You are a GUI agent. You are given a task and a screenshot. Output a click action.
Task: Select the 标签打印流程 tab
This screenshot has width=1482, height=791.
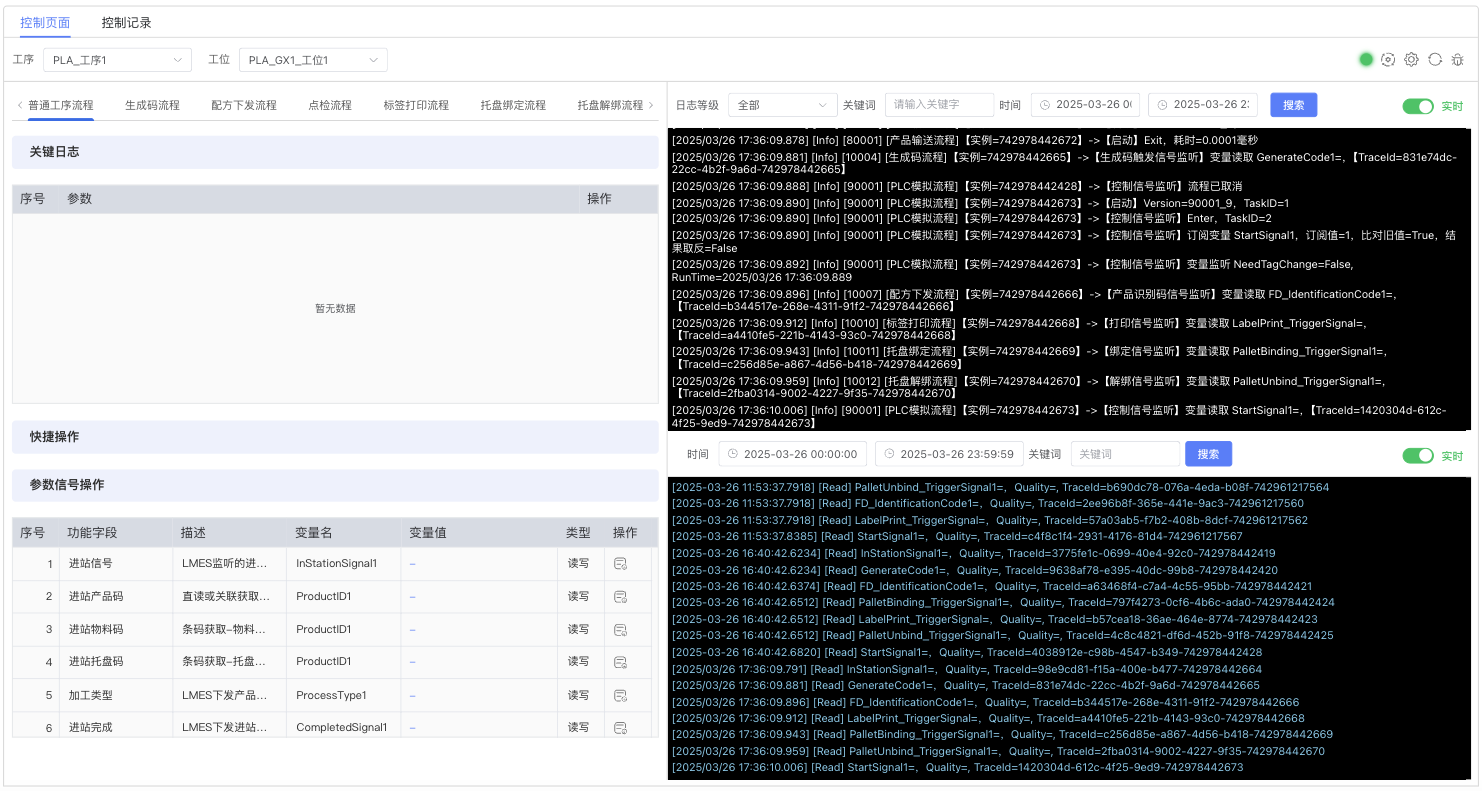pyautogui.click(x=416, y=105)
